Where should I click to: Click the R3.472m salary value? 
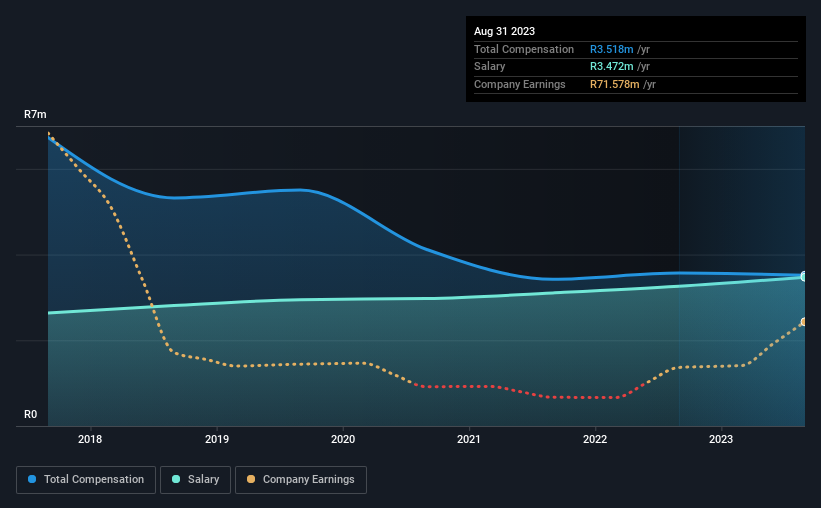pyautogui.click(x=612, y=67)
